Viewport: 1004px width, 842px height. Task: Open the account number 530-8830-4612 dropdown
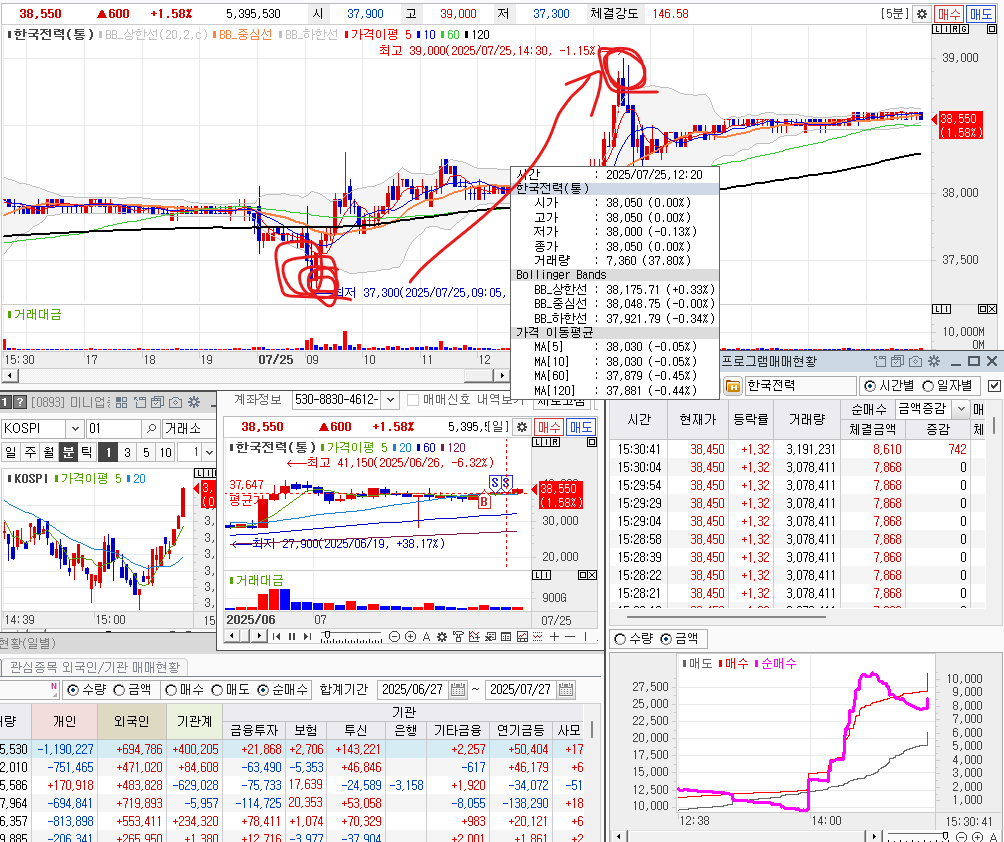pos(390,400)
